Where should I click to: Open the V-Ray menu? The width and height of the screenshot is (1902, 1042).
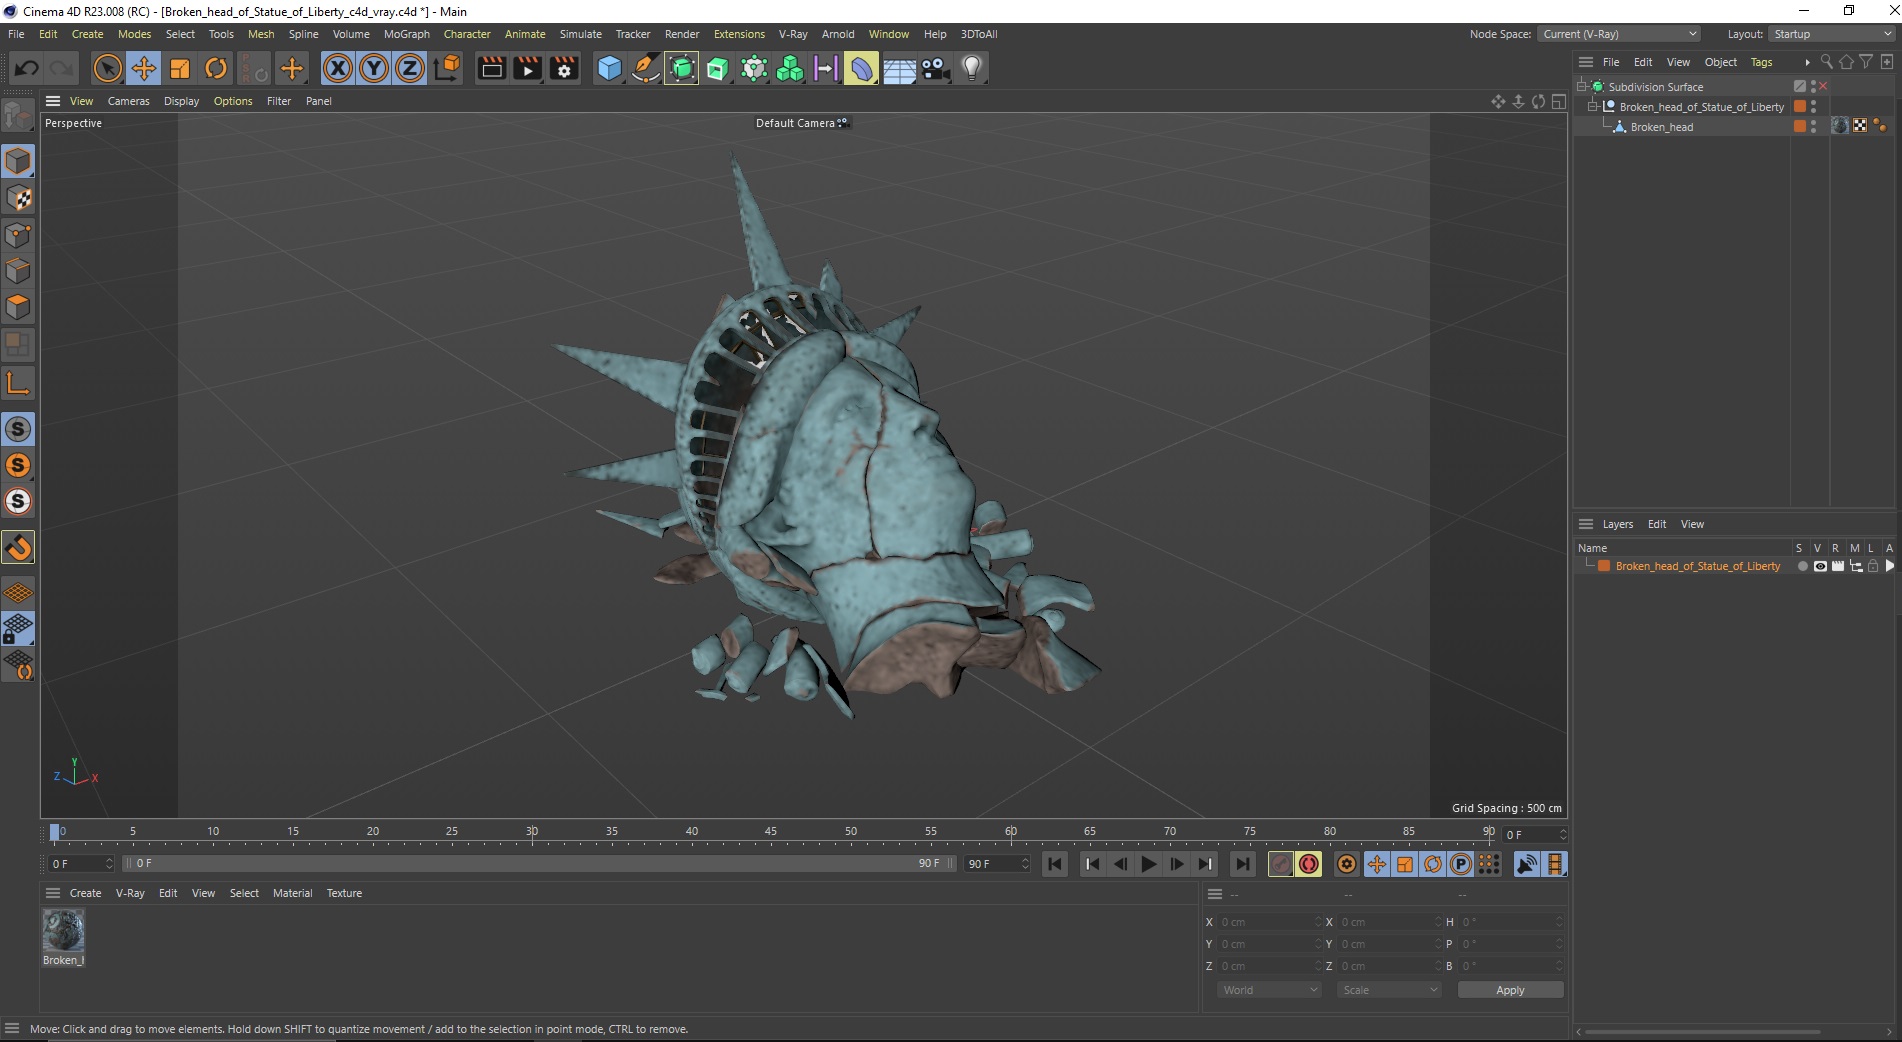click(x=793, y=34)
